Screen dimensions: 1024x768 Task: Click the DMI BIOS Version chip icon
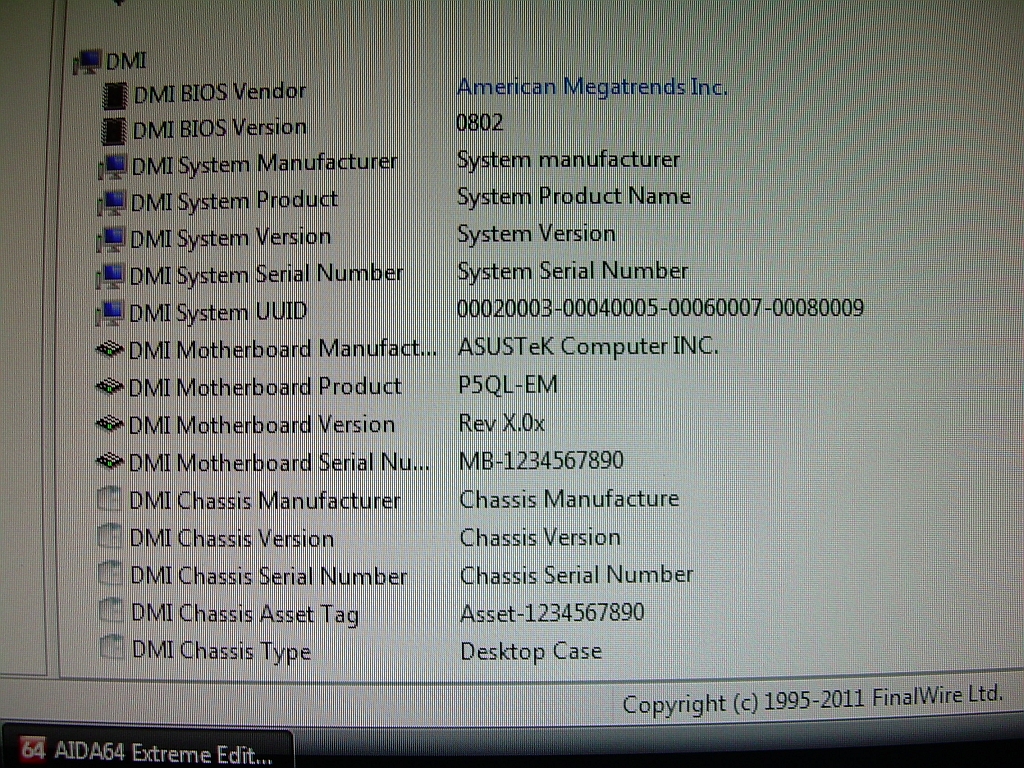coord(114,131)
